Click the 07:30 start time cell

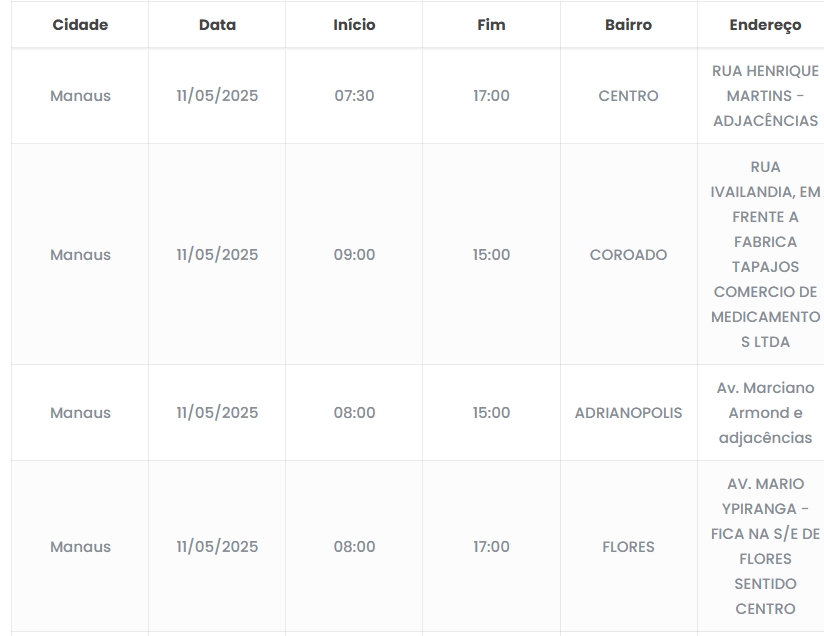(354, 96)
